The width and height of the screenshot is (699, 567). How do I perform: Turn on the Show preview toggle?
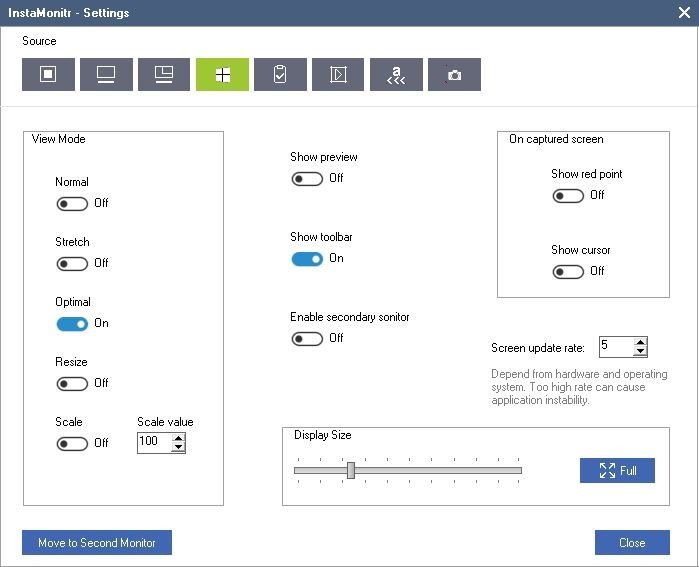pyautogui.click(x=307, y=179)
